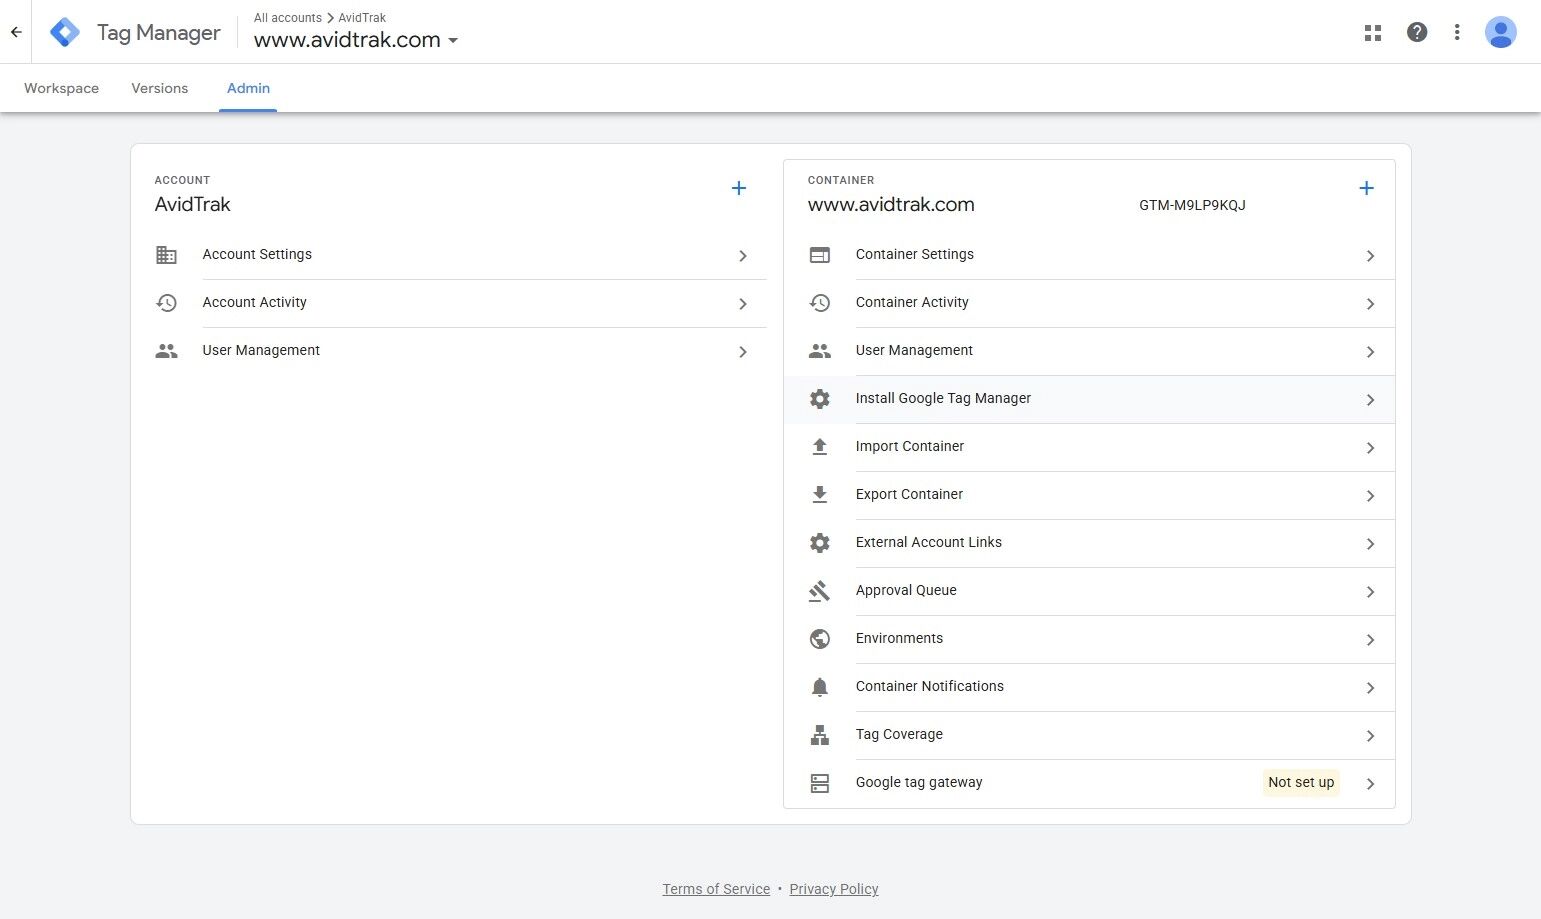Click the AvidTrak account name heading
Screen dimensions: 1541x919
(x=192, y=204)
